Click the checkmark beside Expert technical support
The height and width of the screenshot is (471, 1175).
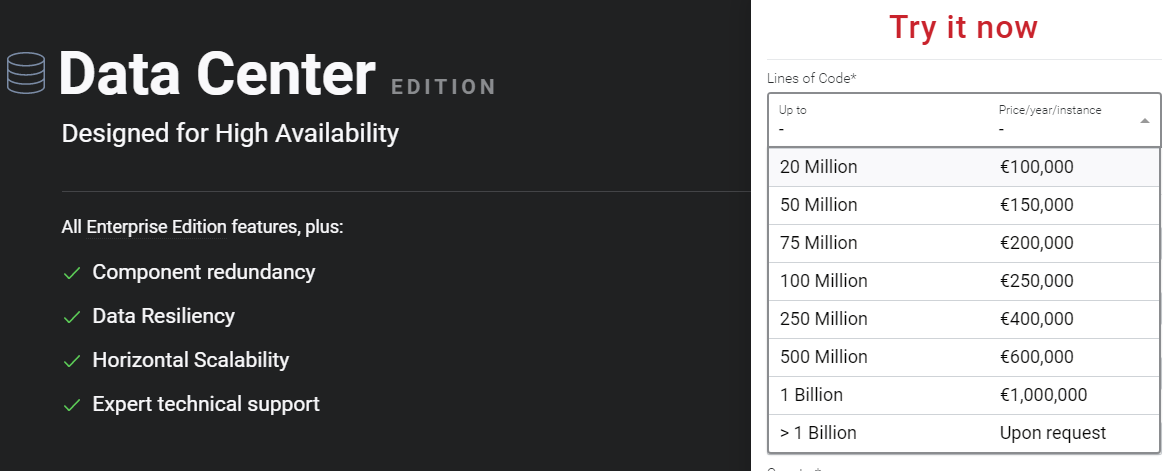71,405
